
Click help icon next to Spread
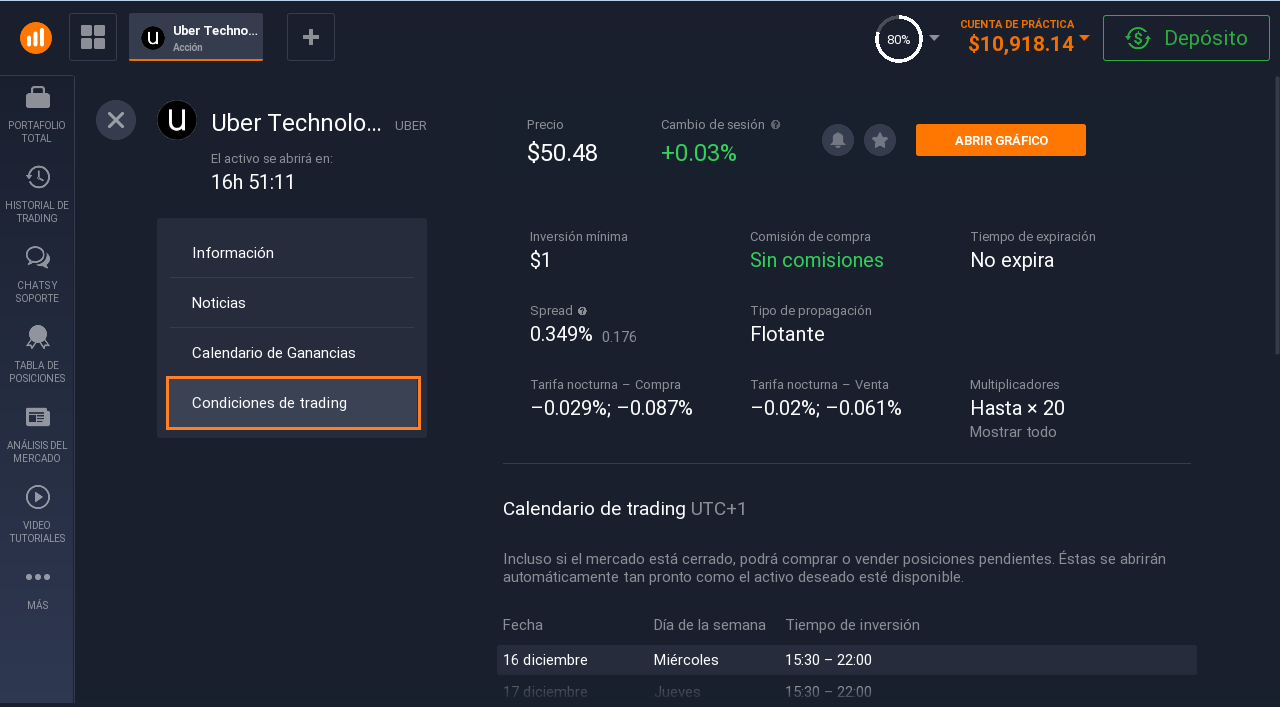click(x=583, y=311)
